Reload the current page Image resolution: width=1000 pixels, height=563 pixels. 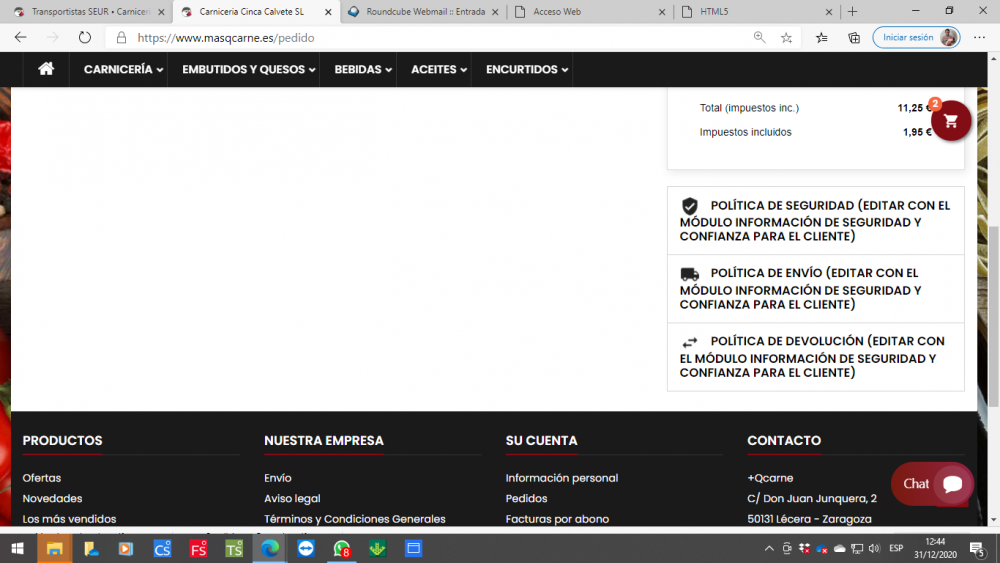tap(85, 38)
